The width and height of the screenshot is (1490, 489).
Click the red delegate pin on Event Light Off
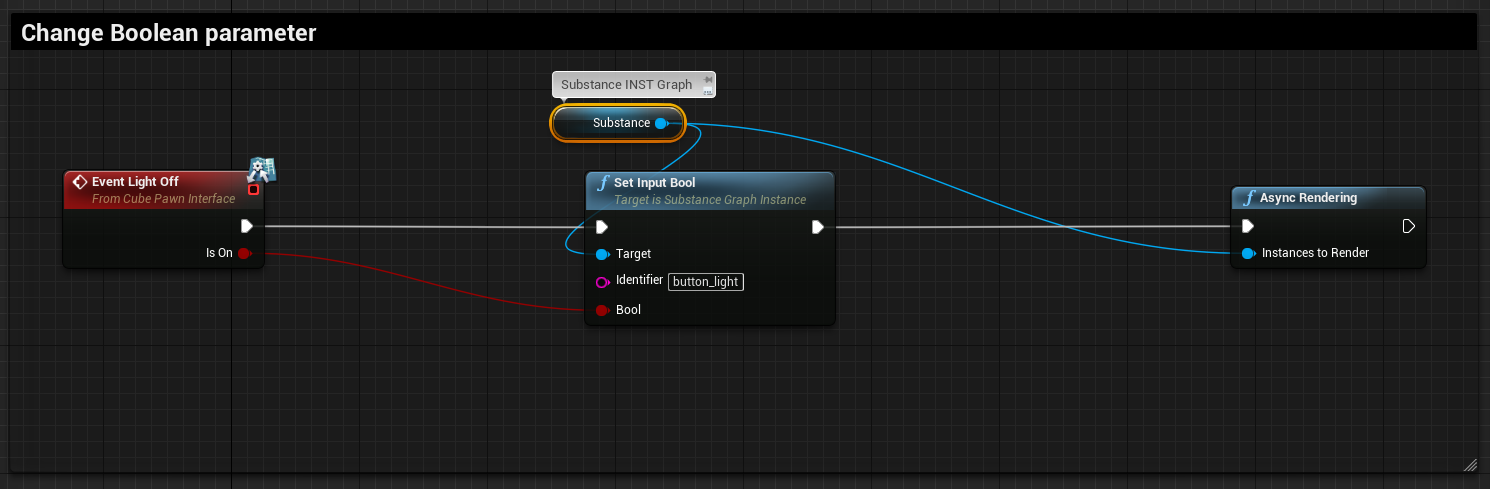253,189
